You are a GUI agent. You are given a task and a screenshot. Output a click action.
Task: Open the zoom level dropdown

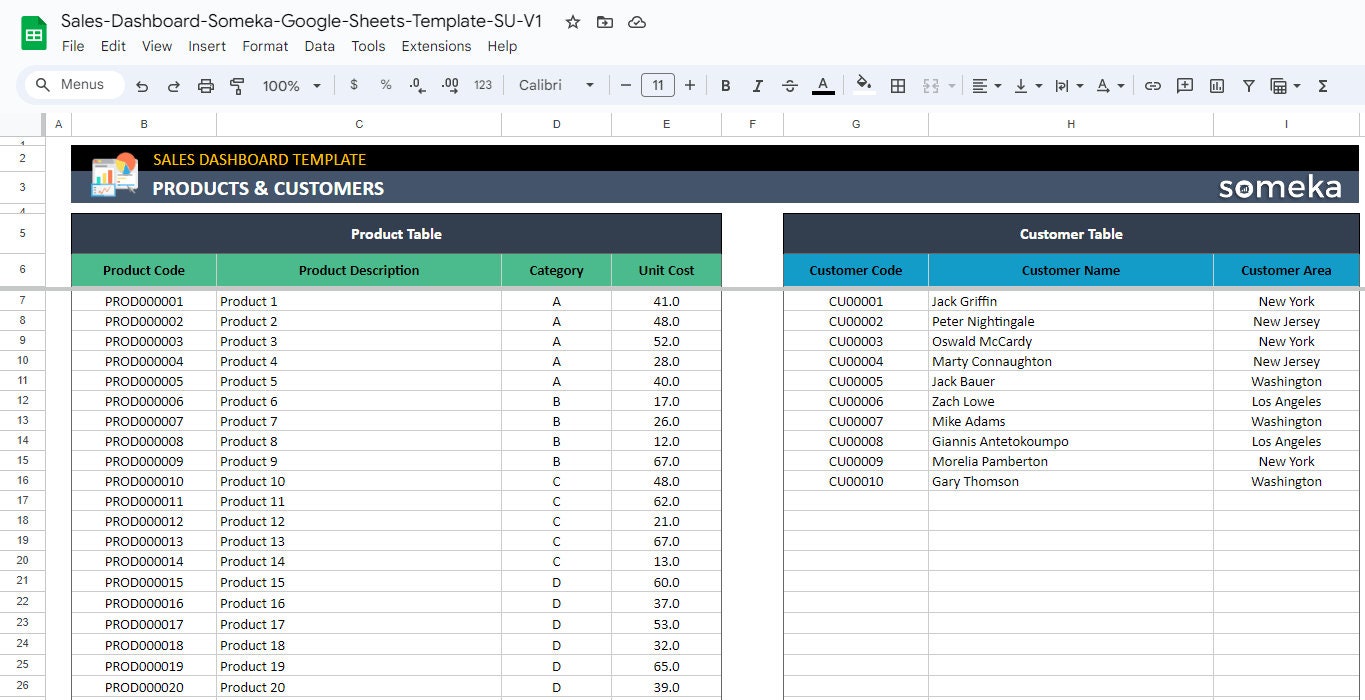[x=291, y=85]
